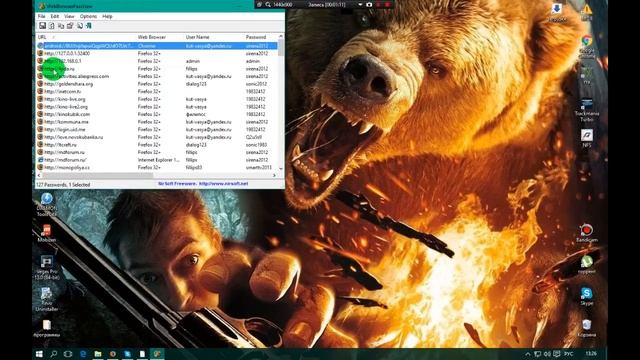Viewport: 640px width, 360px height.
Task: Sort by the Password column header
Action: 260,37
